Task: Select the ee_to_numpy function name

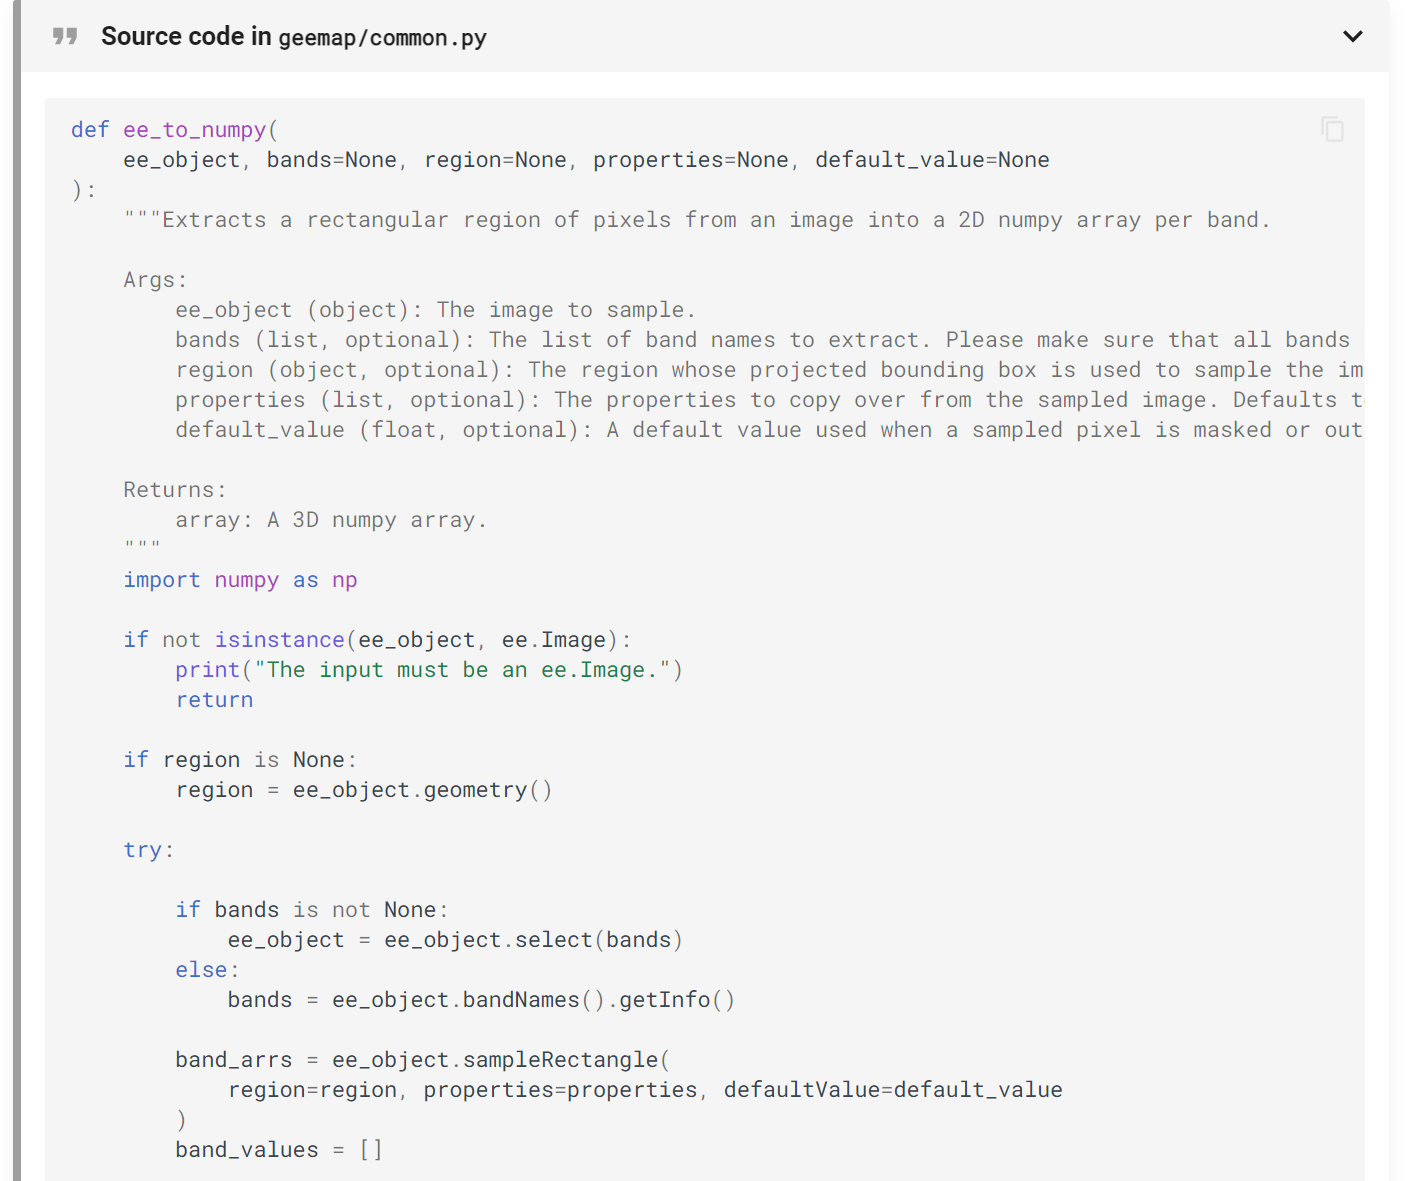Action: (194, 129)
